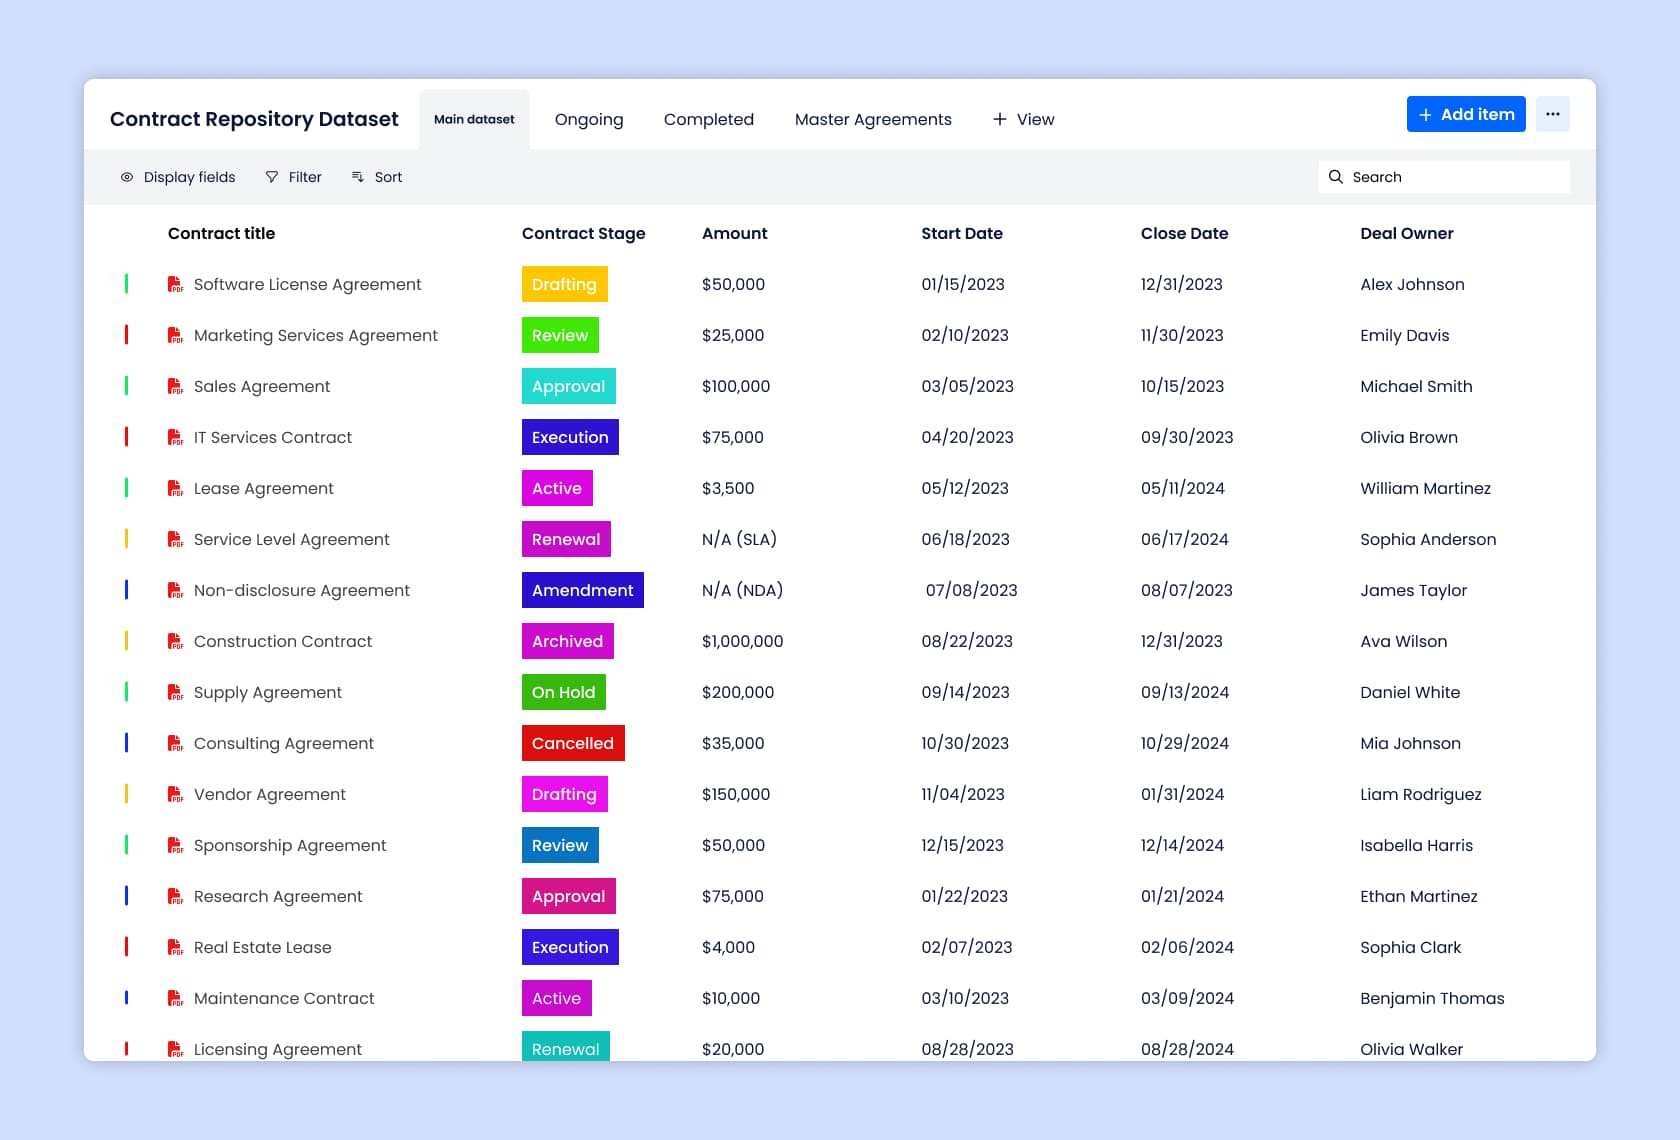The image size is (1680, 1140).
Task: Click the Archived stage tag
Action: pyautogui.click(x=567, y=641)
